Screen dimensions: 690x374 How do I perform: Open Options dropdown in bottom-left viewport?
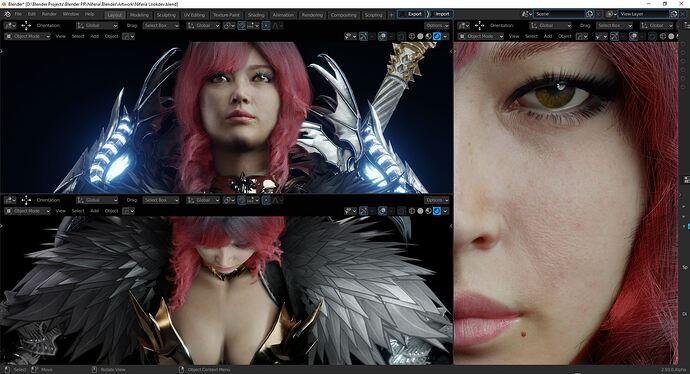(x=437, y=200)
